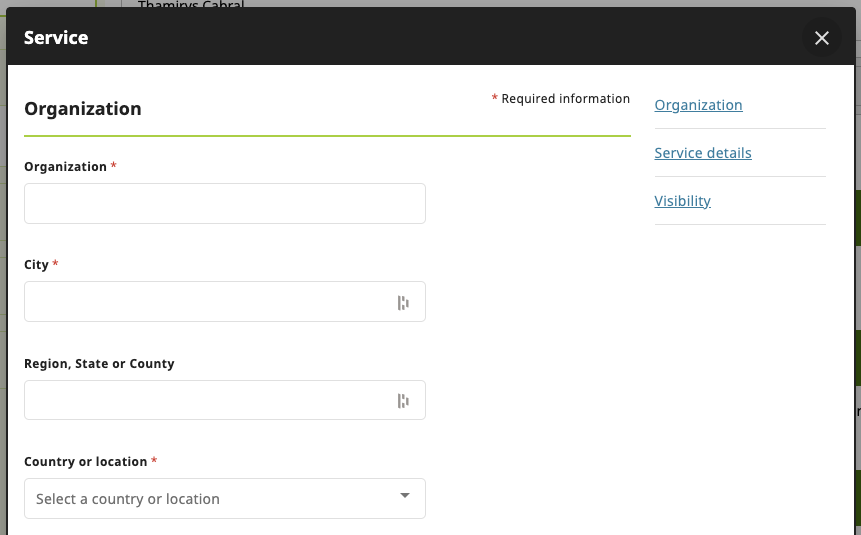The image size is (861, 535).
Task: Click the 'Service' dialog title
Action: coord(56,38)
